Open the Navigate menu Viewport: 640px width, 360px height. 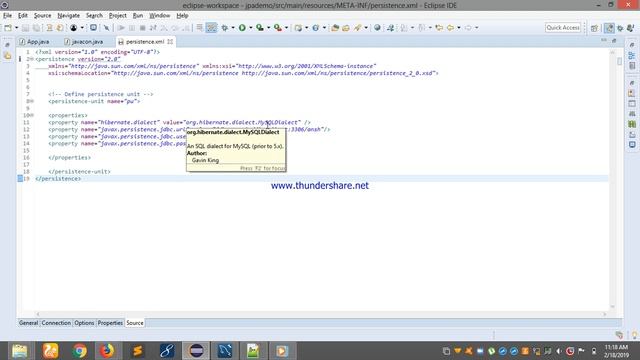click(69, 16)
